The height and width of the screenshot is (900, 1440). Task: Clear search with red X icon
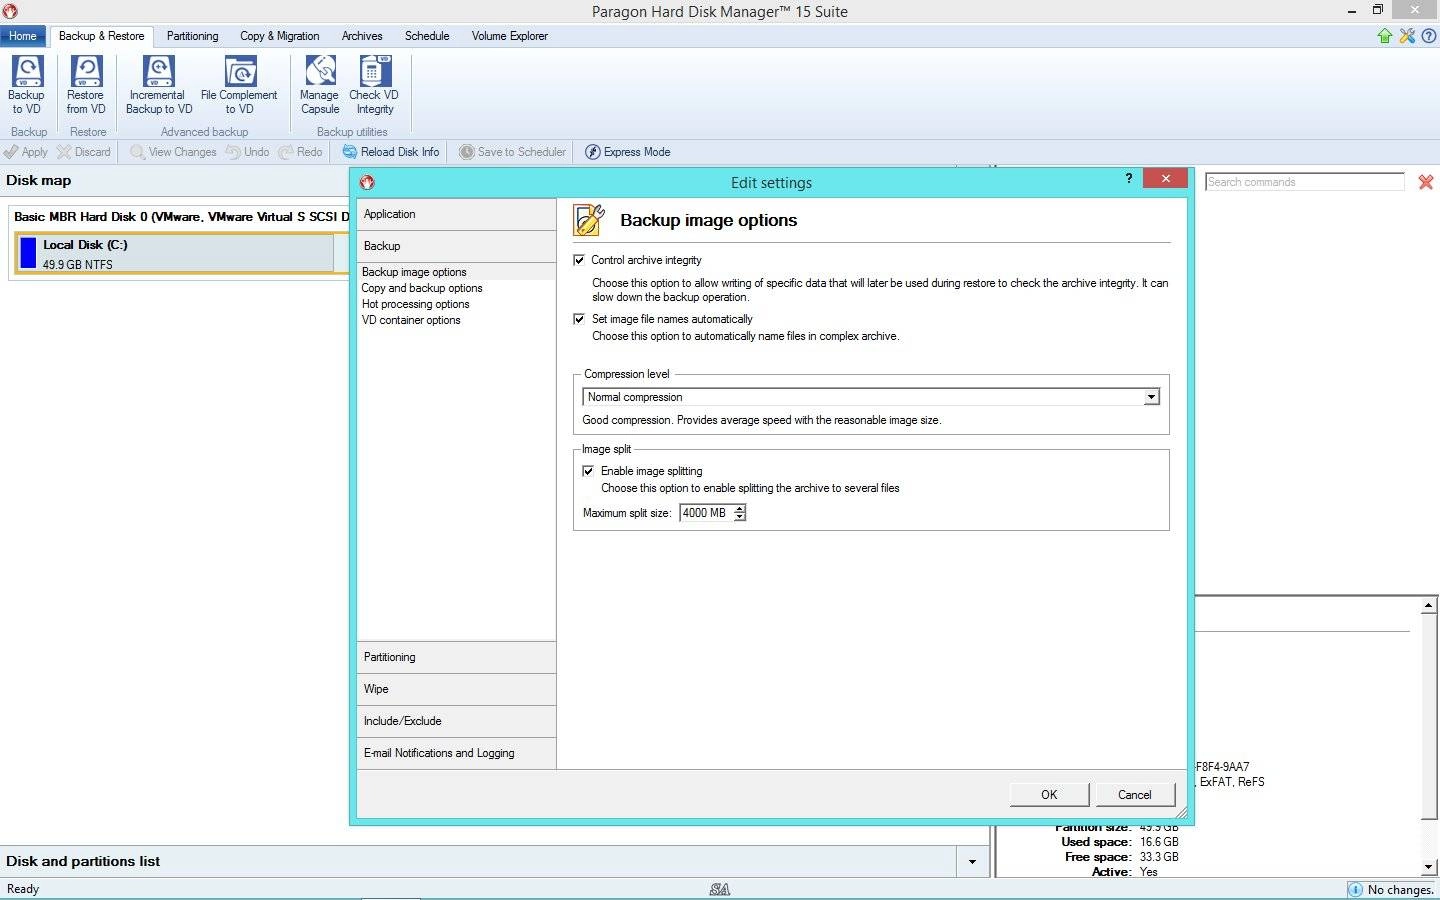coord(1426,182)
